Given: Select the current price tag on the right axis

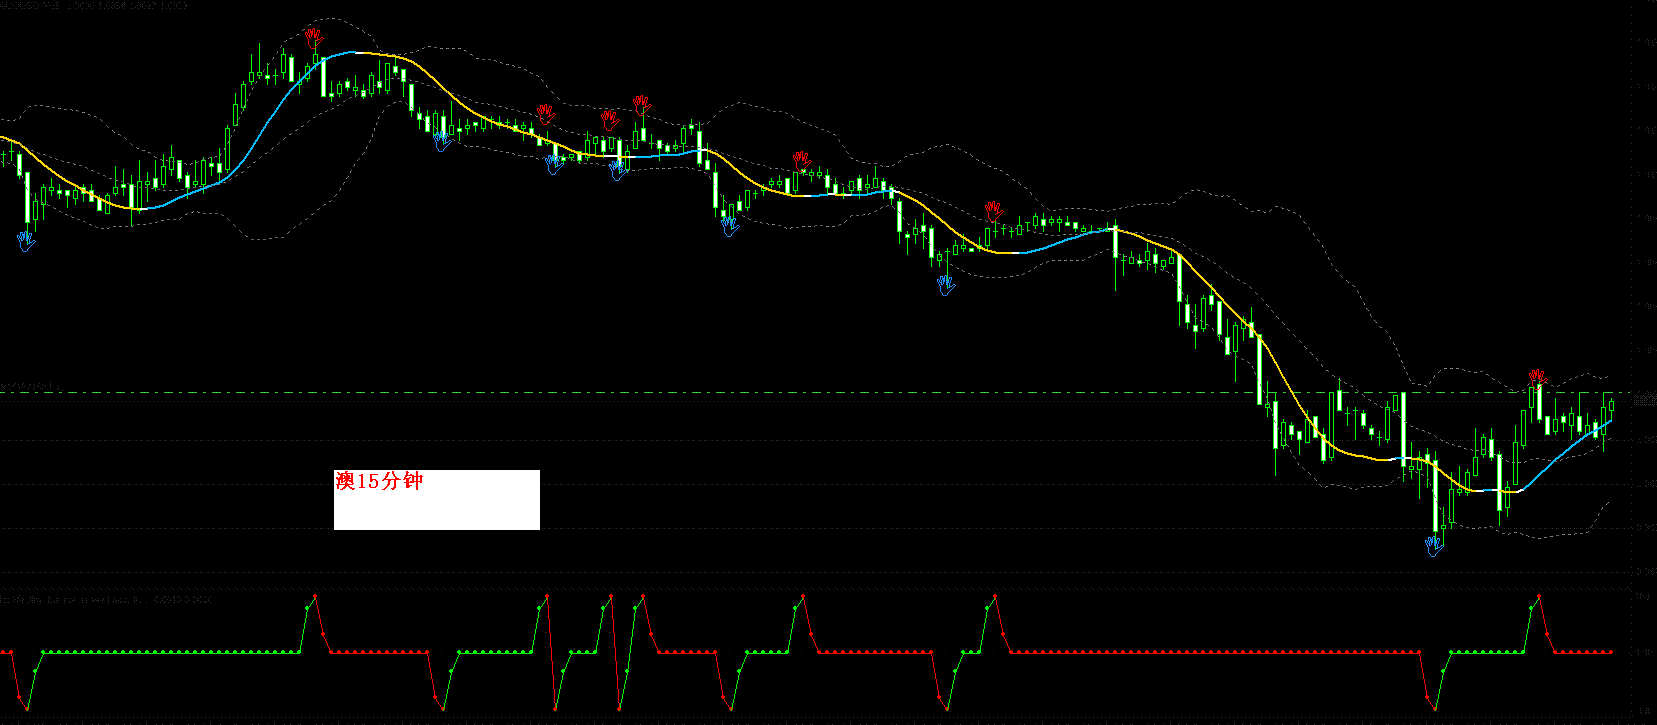Looking at the screenshot, I should [x=1645, y=400].
